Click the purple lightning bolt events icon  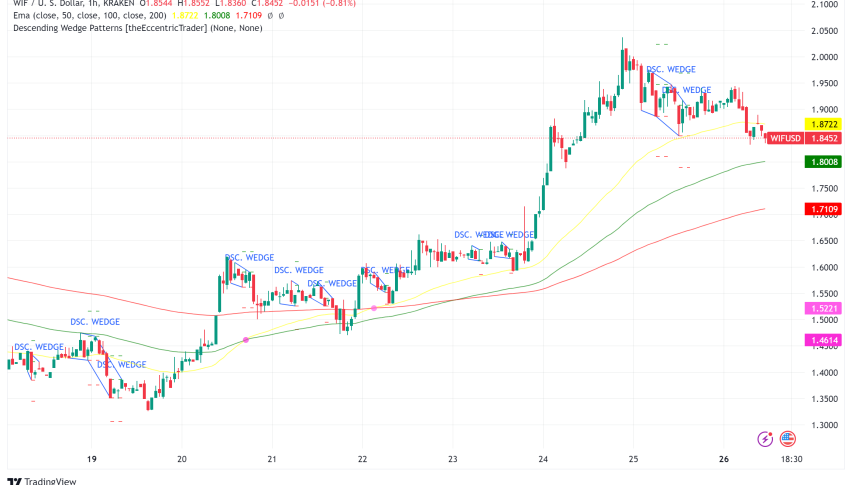[765, 439]
